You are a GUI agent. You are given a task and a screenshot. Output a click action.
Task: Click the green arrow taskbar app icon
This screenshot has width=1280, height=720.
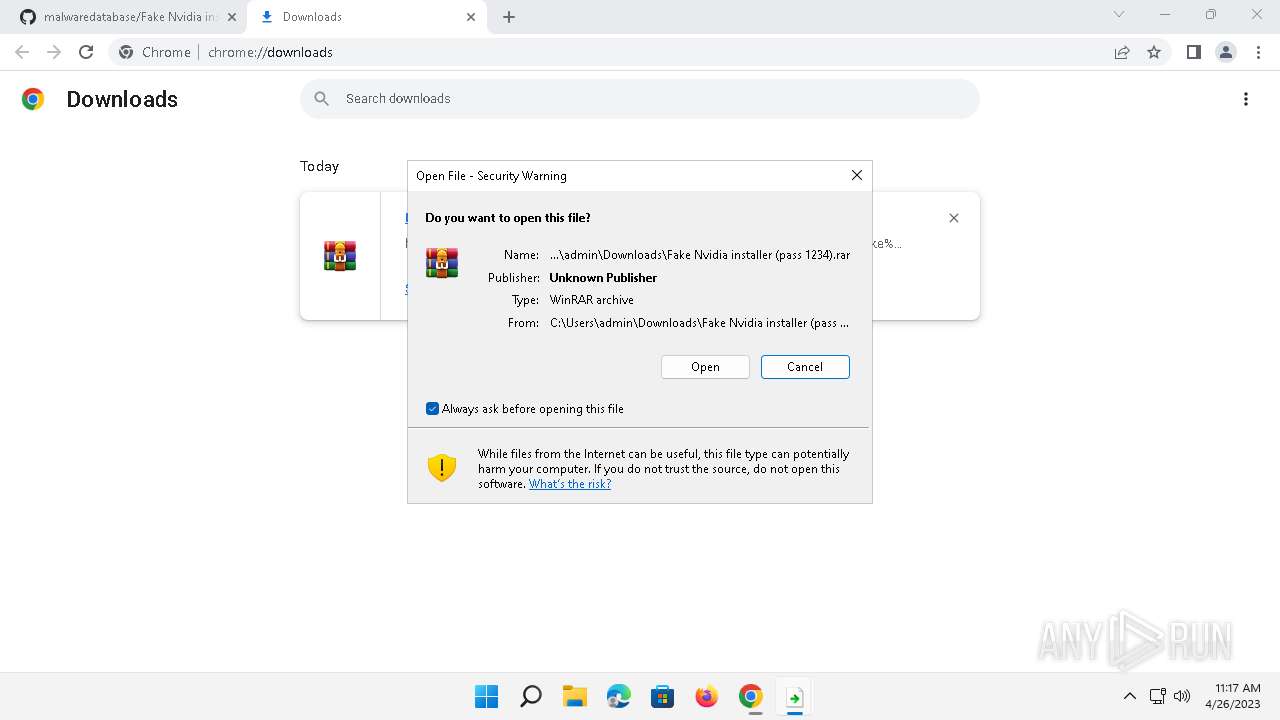[x=795, y=696]
